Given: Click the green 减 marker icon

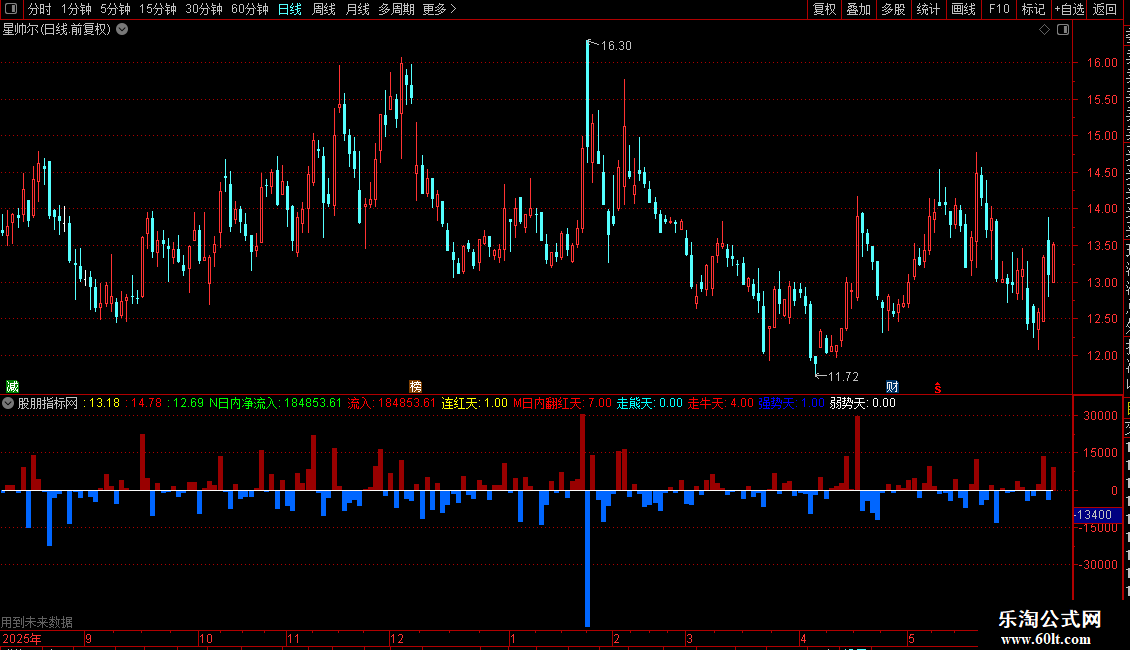Looking at the screenshot, I should pyautogui.click(x=12, y=387).
